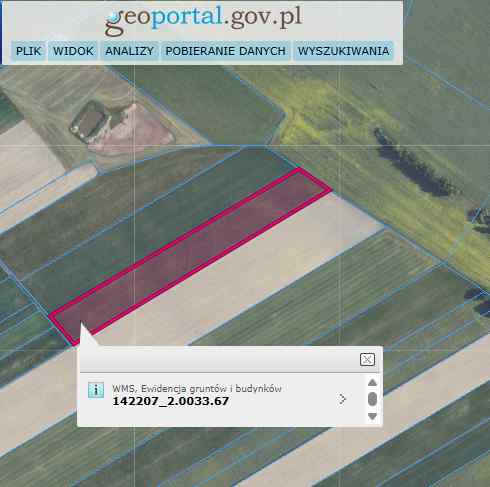Open the POBIERANIE DANYCH menu

click(x=225, y=51)
